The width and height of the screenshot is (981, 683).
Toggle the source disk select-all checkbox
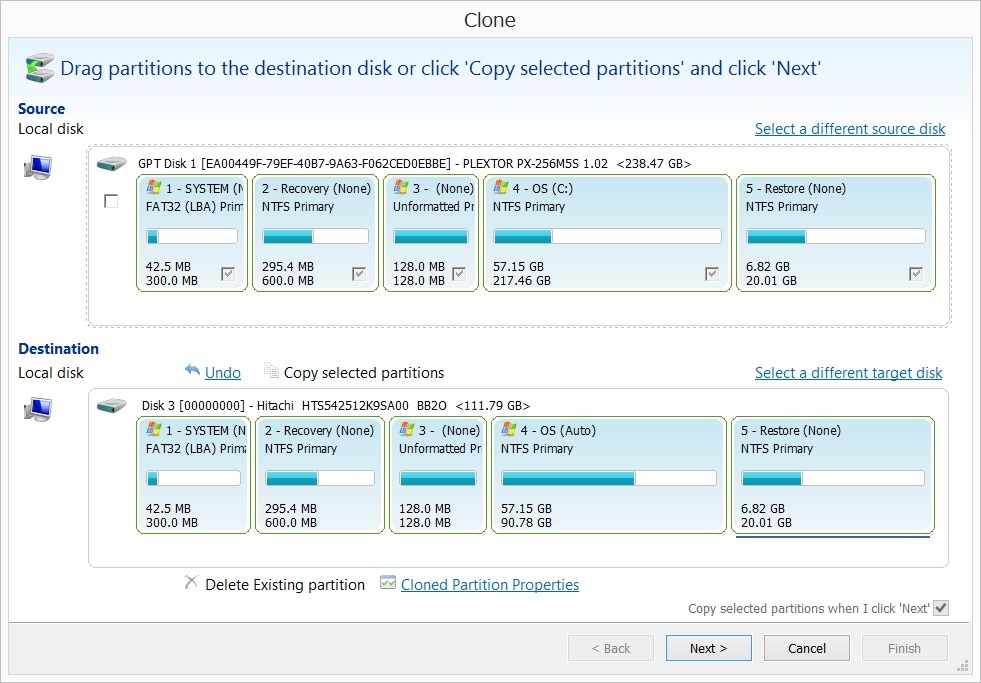click(111, 202)
